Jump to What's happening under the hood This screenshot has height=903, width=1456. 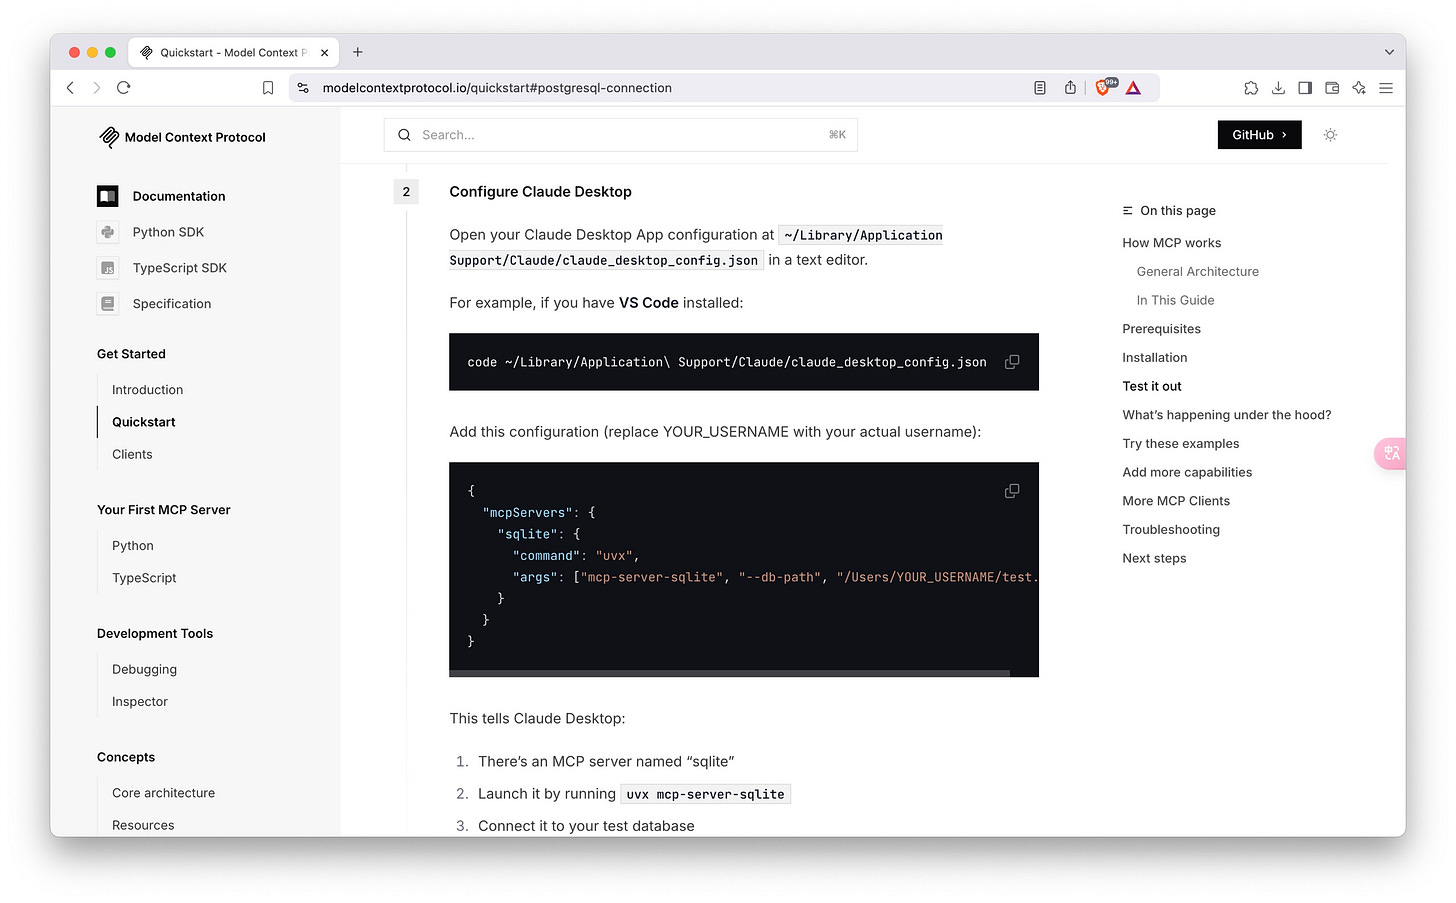1226,415
